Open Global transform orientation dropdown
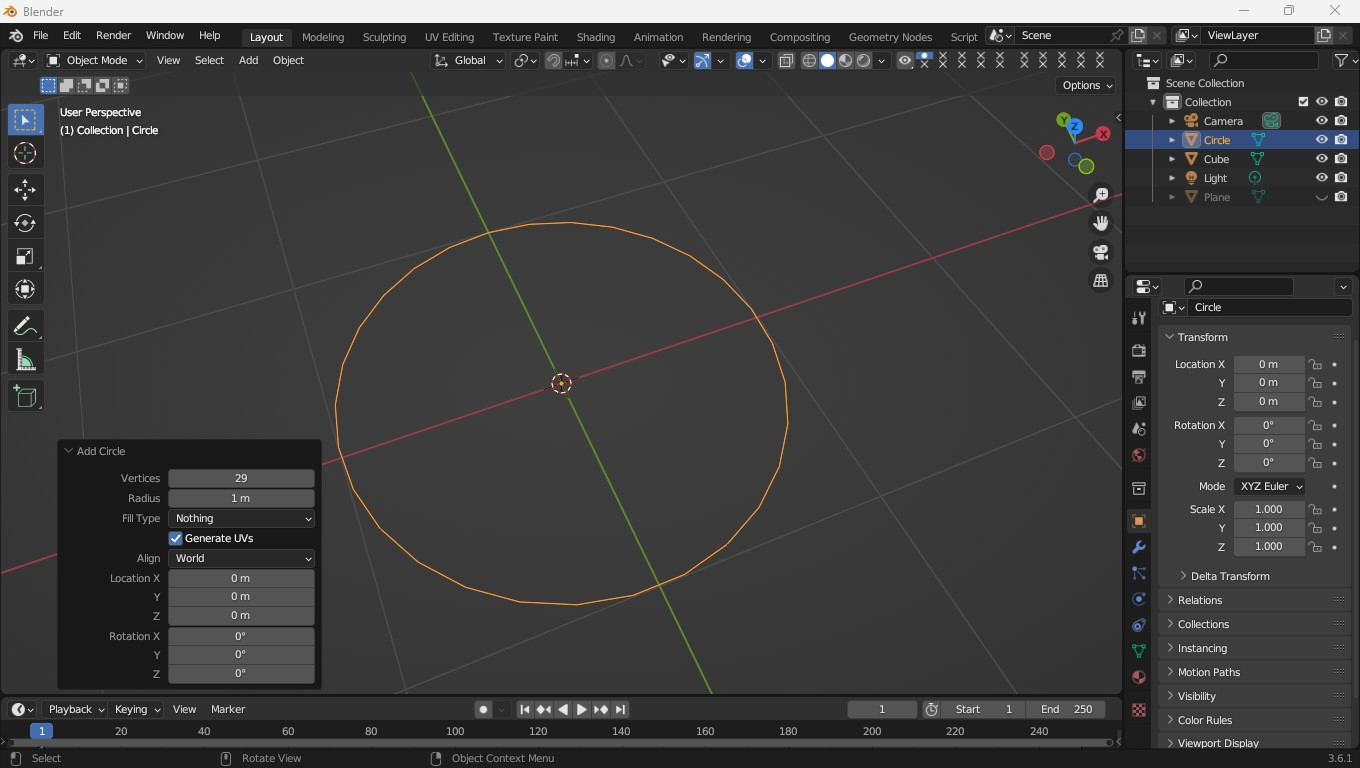 pyautogui.click(x=469, y=60)
